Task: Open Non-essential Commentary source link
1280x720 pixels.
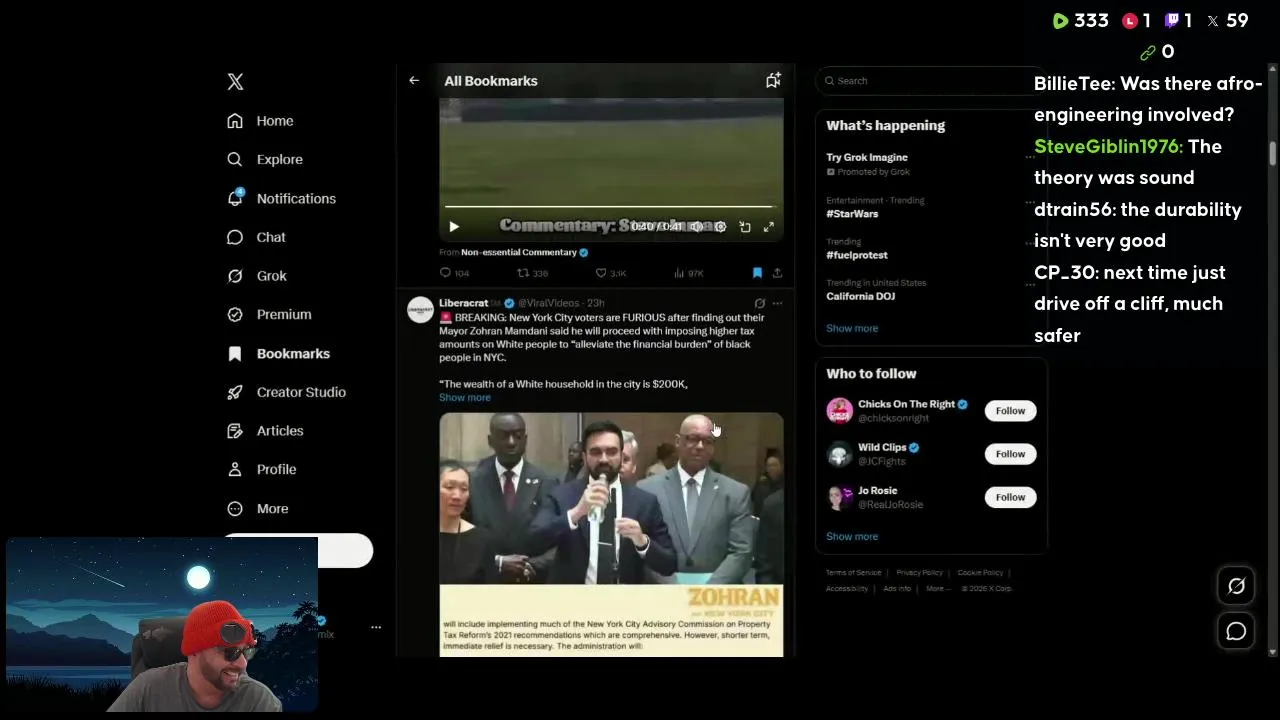Action: (x=519, y=253)
